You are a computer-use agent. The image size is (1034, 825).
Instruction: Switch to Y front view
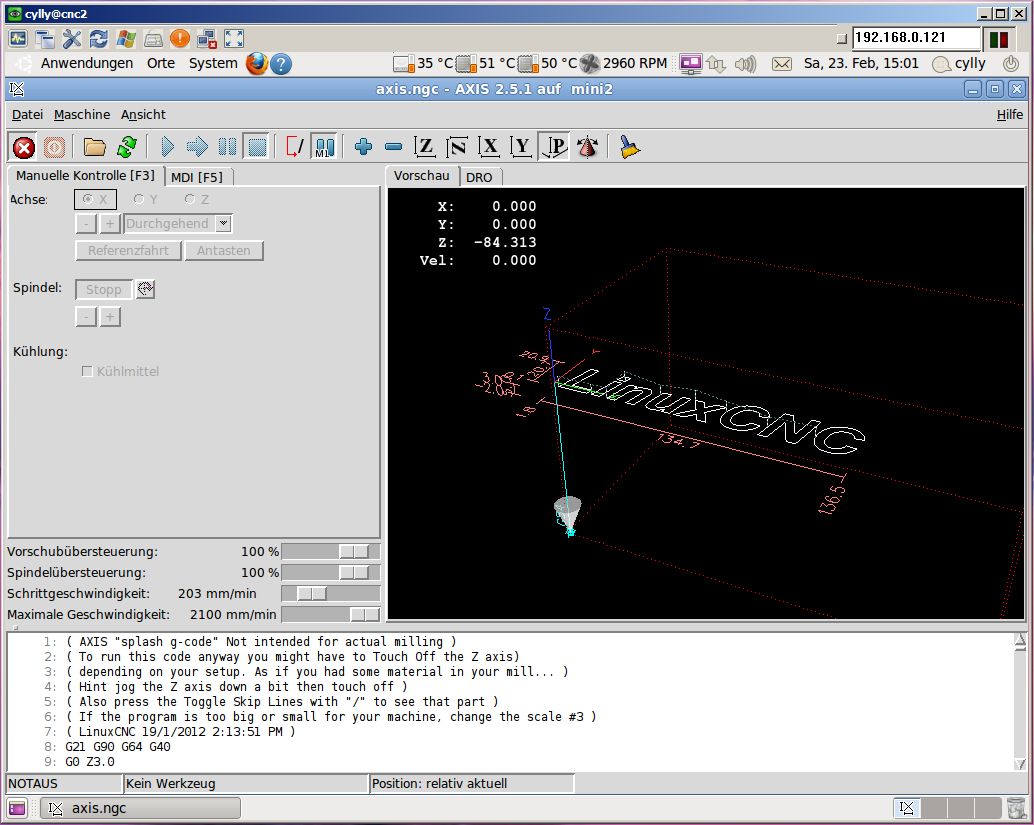(x=521, y=146)
